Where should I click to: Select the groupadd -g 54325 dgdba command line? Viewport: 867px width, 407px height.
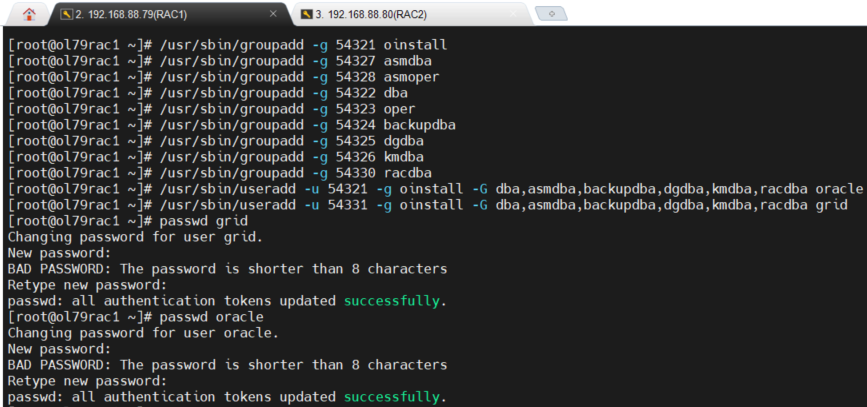point(216,141)
